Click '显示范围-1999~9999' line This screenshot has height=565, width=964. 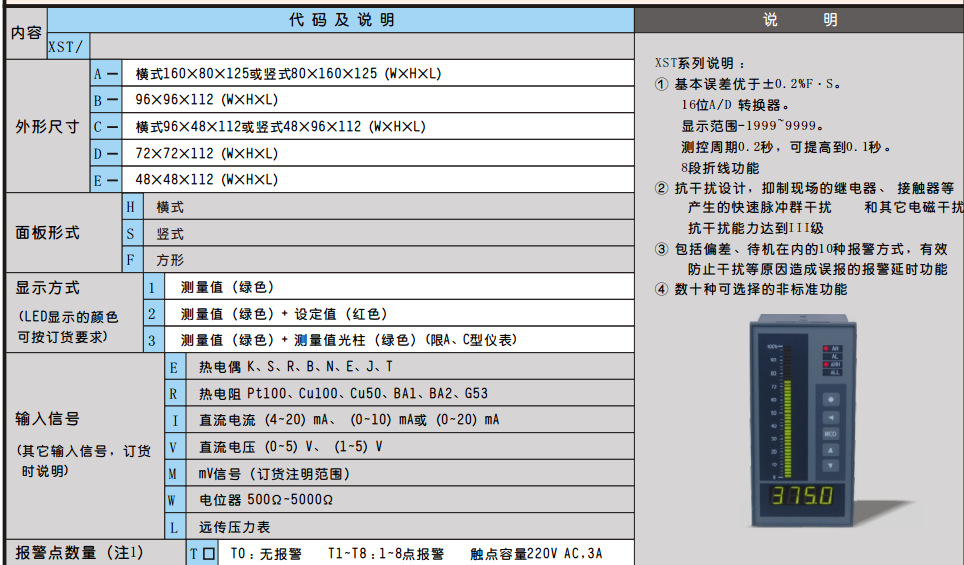coord(752,126)
